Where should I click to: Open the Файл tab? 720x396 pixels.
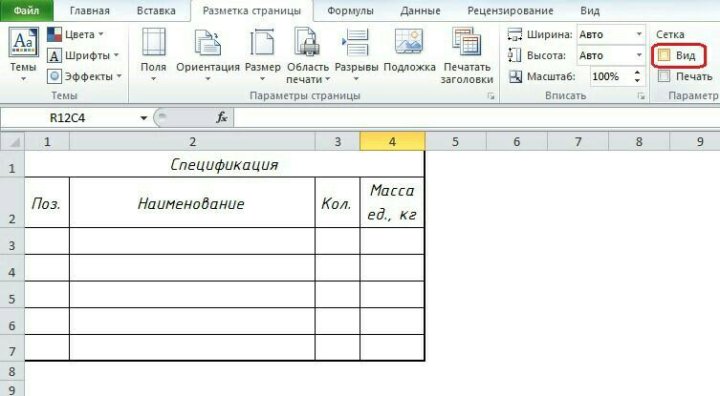pyautogui.click(x=26, y=10)
